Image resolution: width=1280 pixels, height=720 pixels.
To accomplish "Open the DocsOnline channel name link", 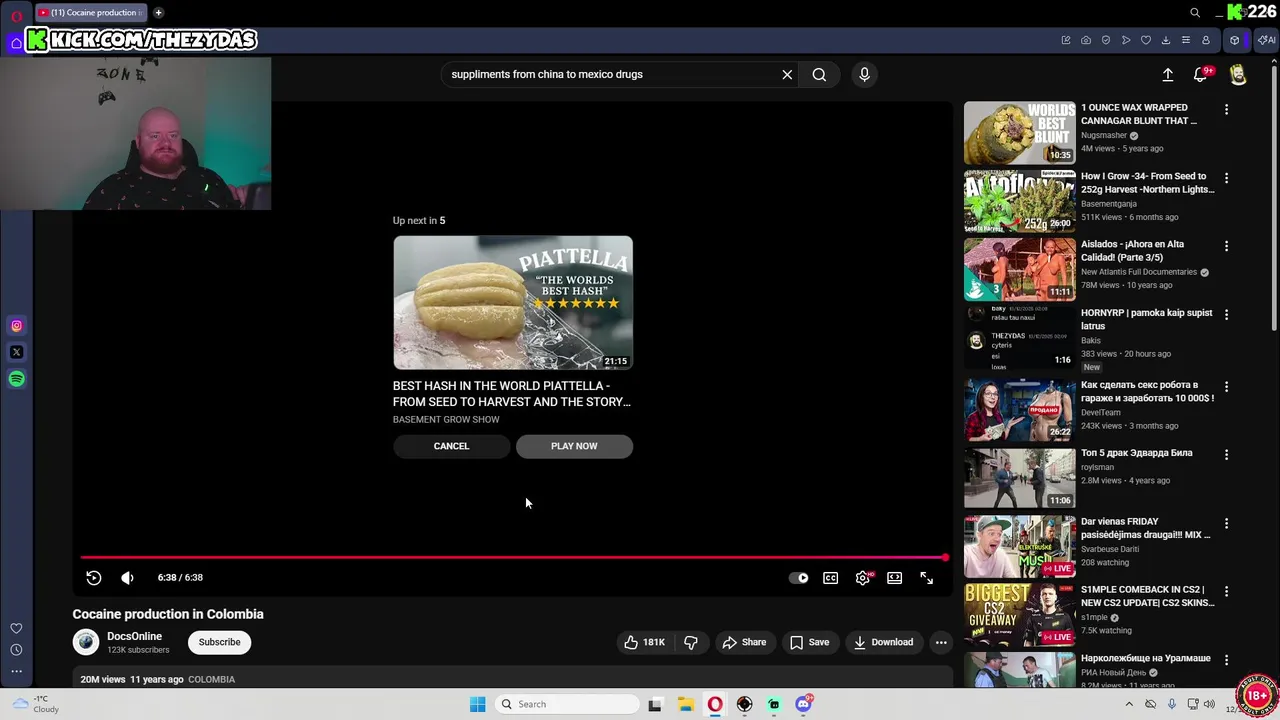I will [x=134, y=636].
